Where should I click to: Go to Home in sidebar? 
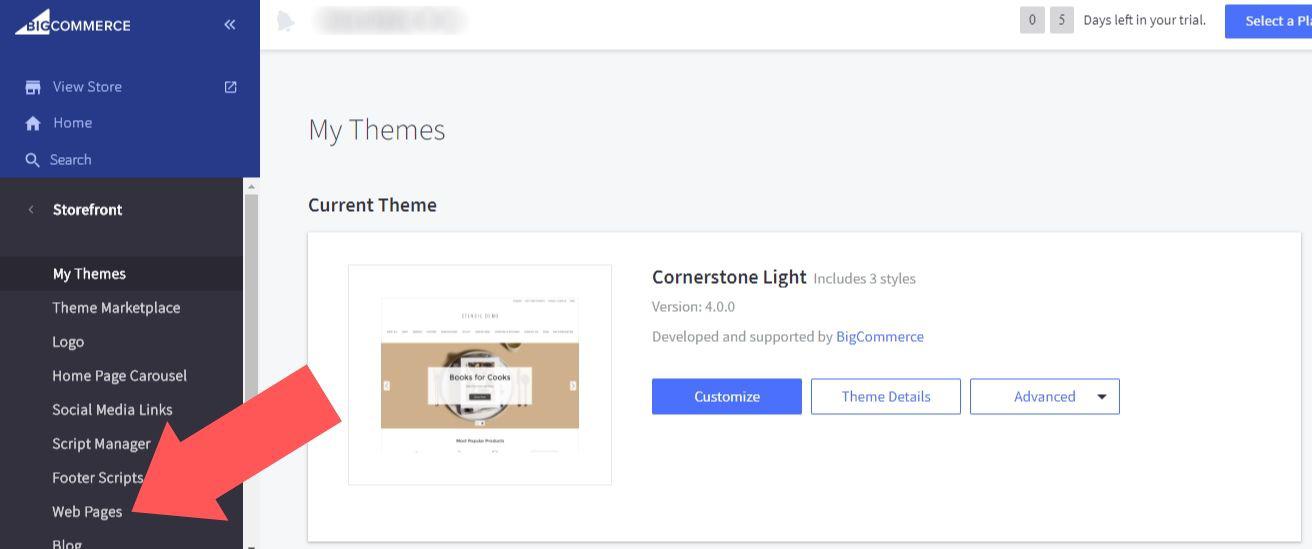pos(72,123)
